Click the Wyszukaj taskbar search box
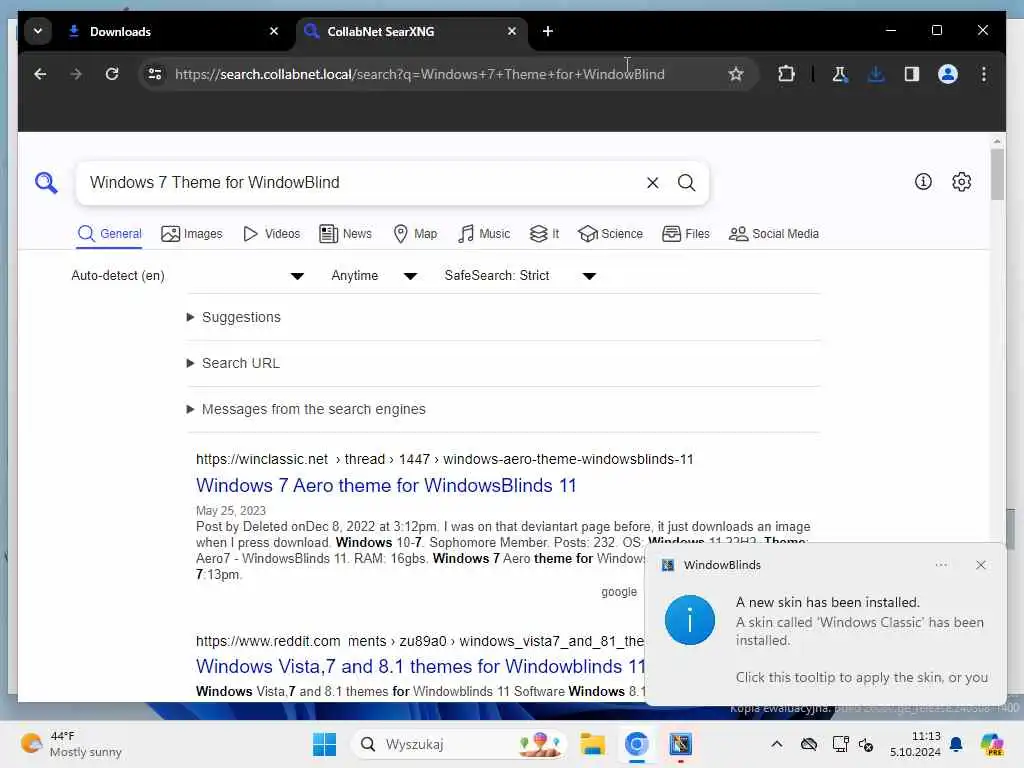The width and height of the screenshot is (1024, 768). [459, 744]
